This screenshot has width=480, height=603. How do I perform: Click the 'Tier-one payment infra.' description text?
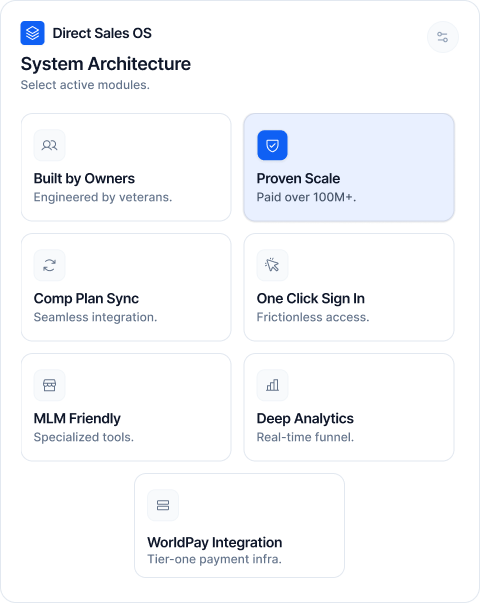click(215, 559)
